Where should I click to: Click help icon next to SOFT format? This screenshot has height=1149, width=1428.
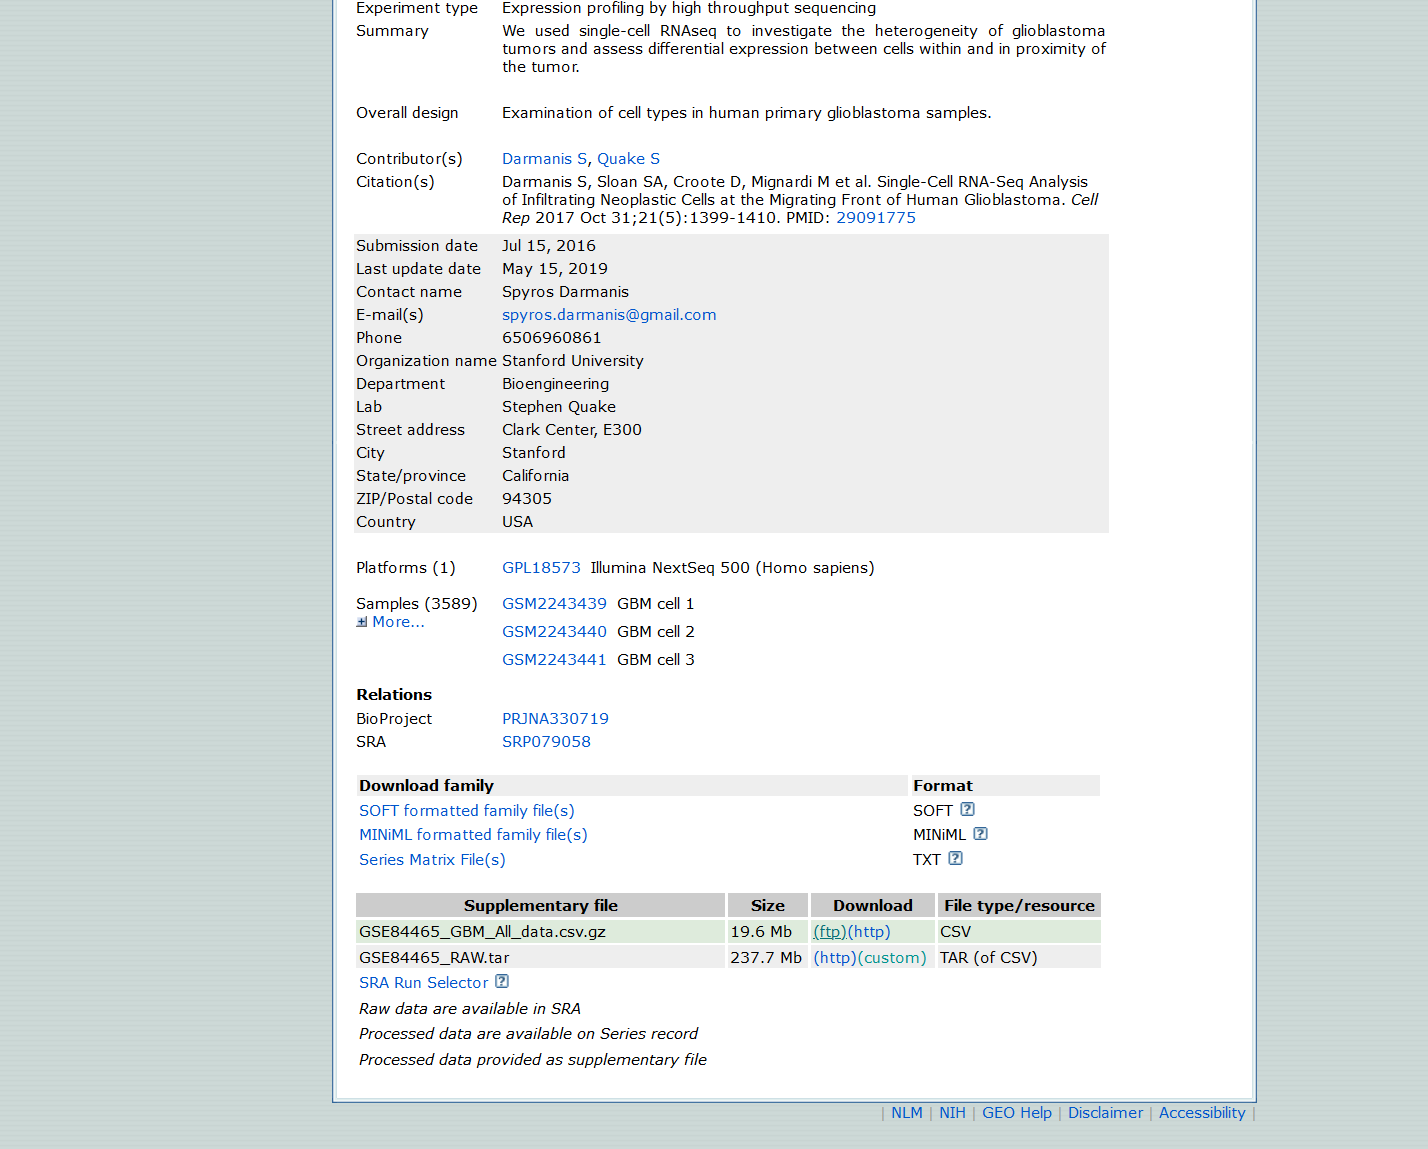[967, 810]
